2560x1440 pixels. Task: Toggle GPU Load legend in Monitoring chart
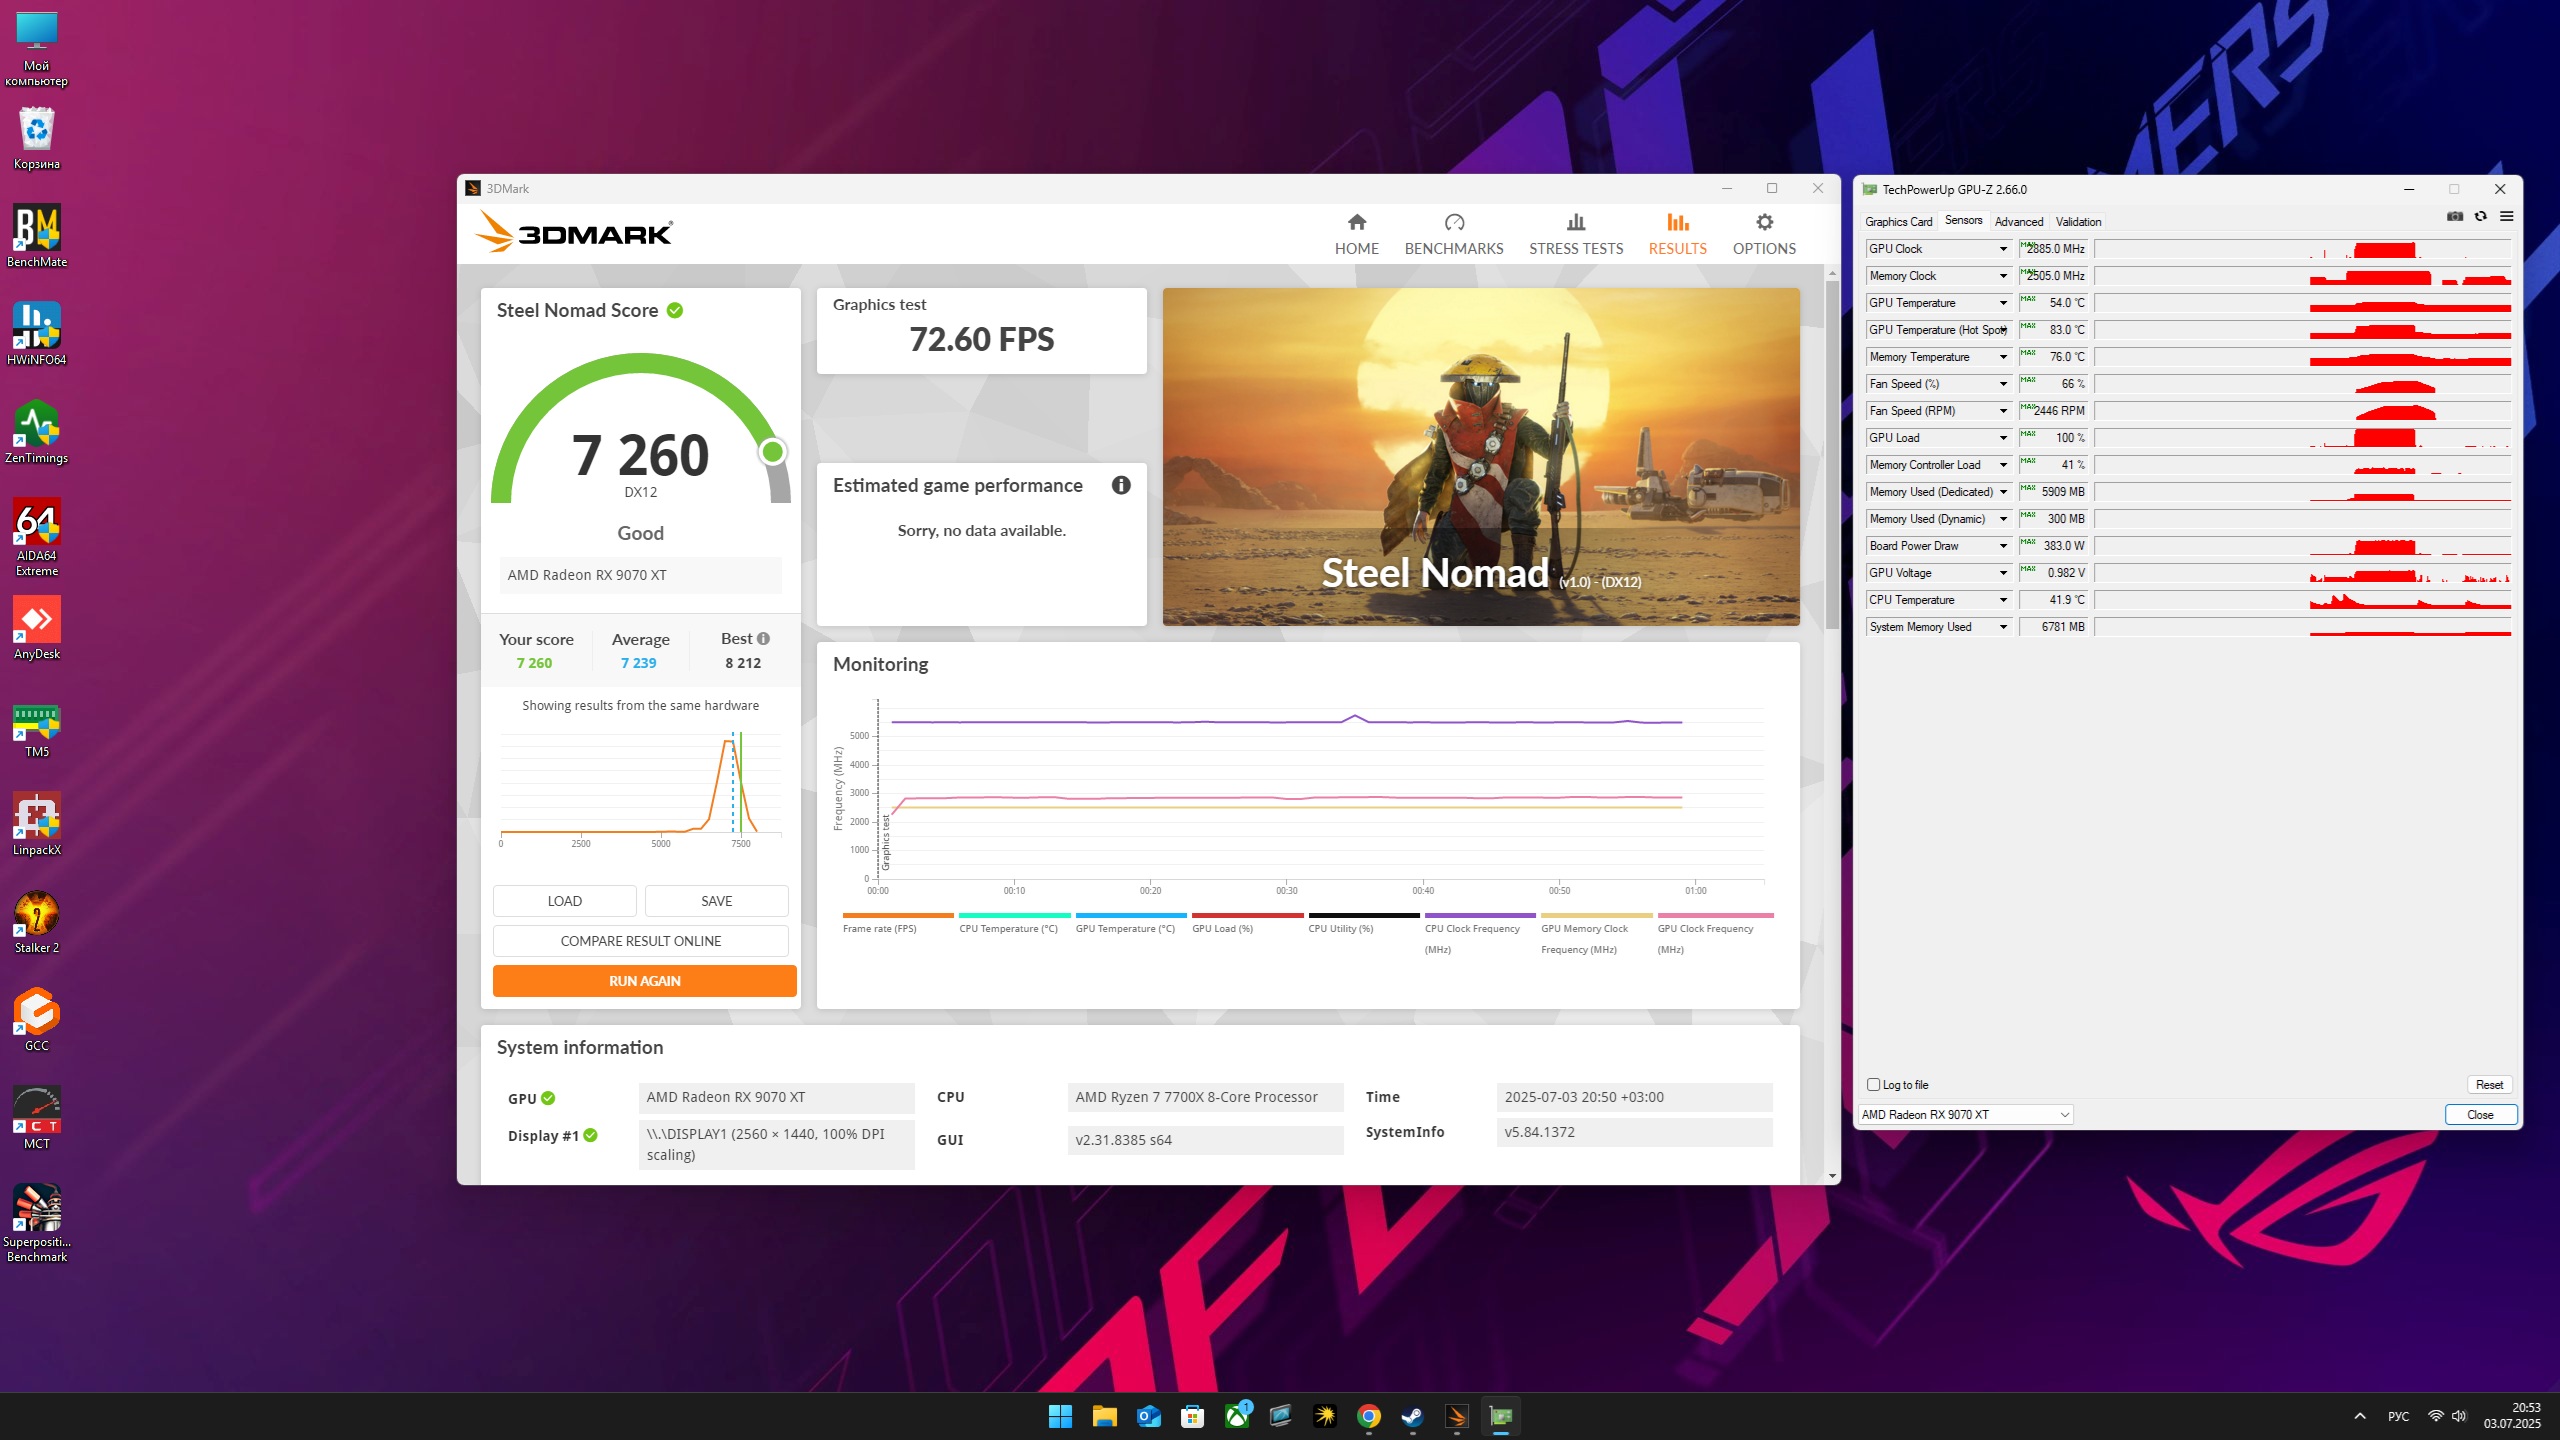1222,929
